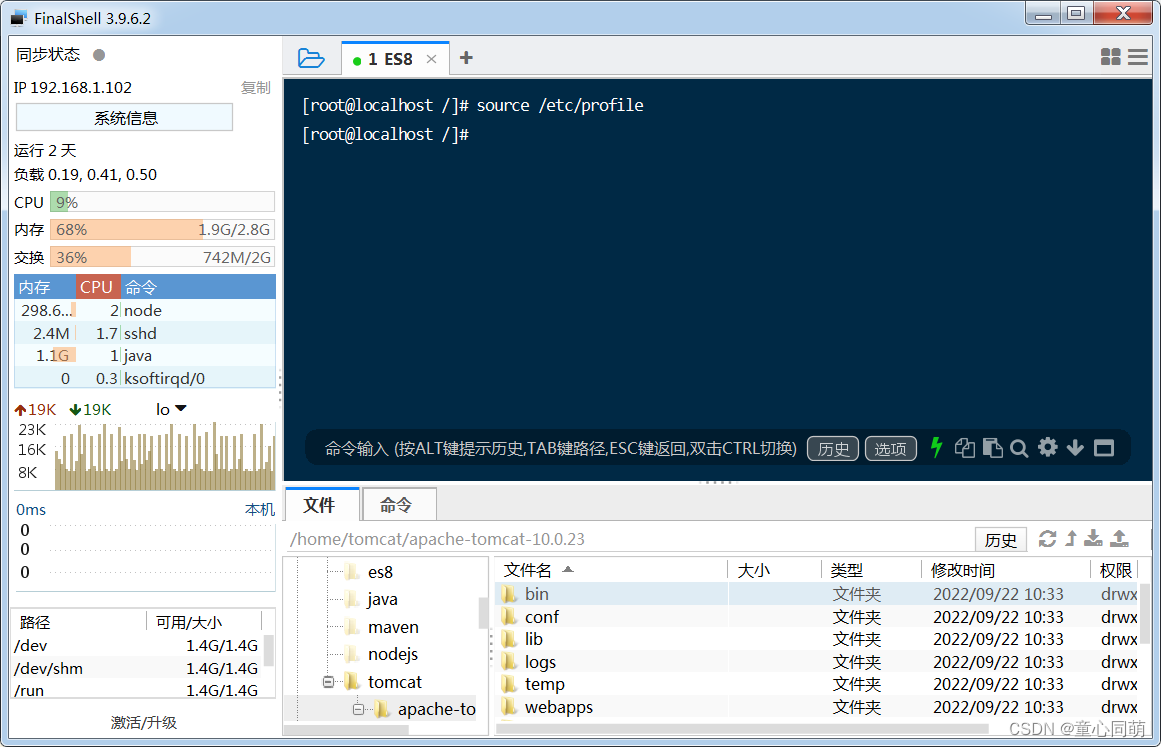The image size is (1161, 747).
Task: Paste into terminal with clipboard icon
Action: point(992,448)
